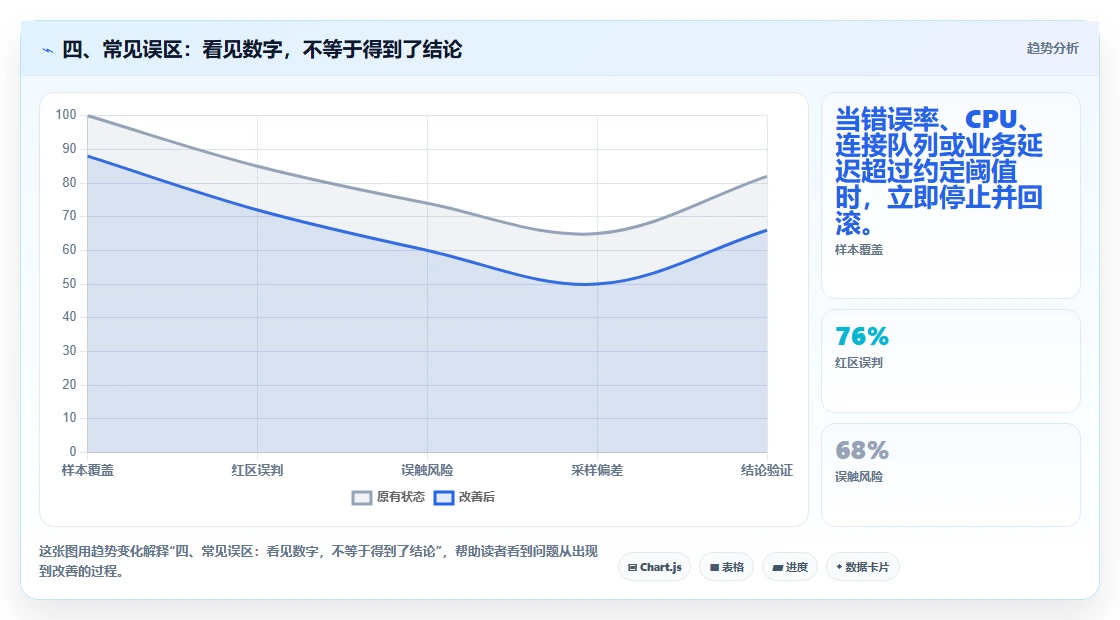Click the 0 y-axis value
The height and width of the screenshot is (620, 1120).
tap(73, 451)
